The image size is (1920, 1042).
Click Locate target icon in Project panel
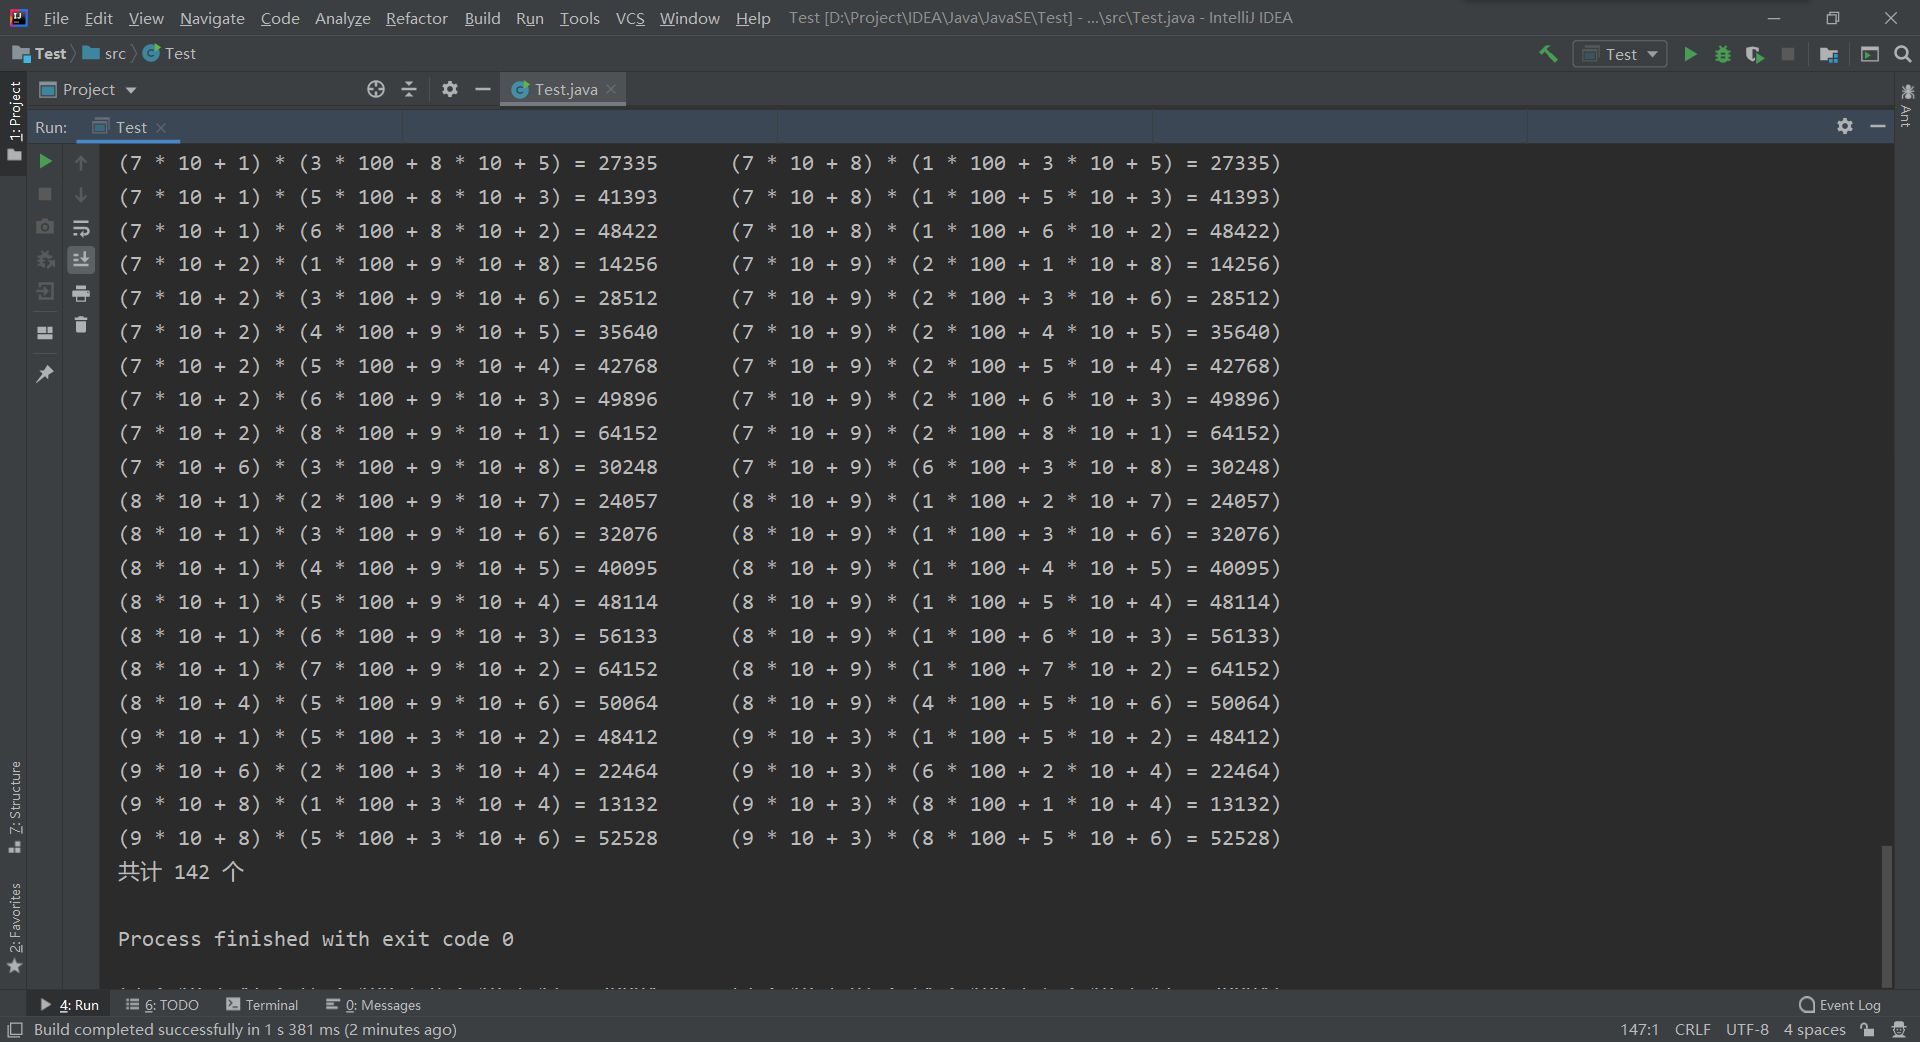point(376,89)
